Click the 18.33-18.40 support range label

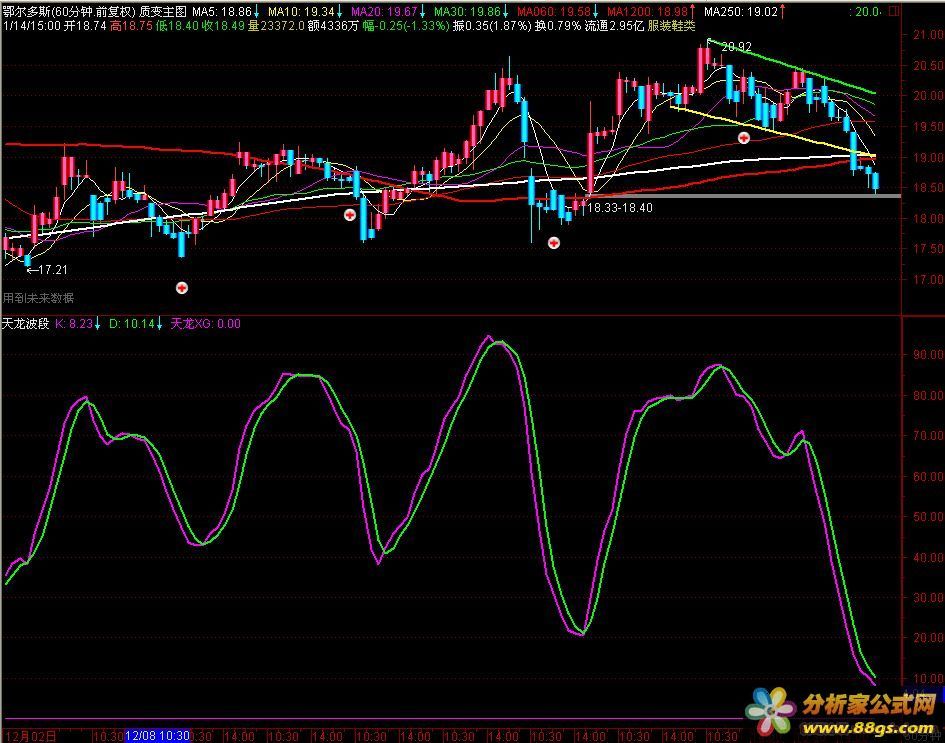620,208
